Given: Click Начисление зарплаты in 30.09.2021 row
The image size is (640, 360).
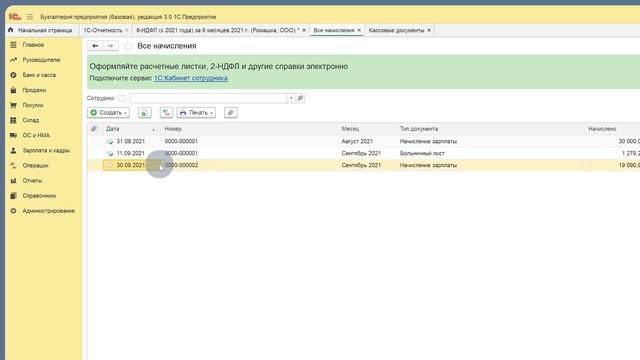Looking at the screenshot, I should click(428, 165).
